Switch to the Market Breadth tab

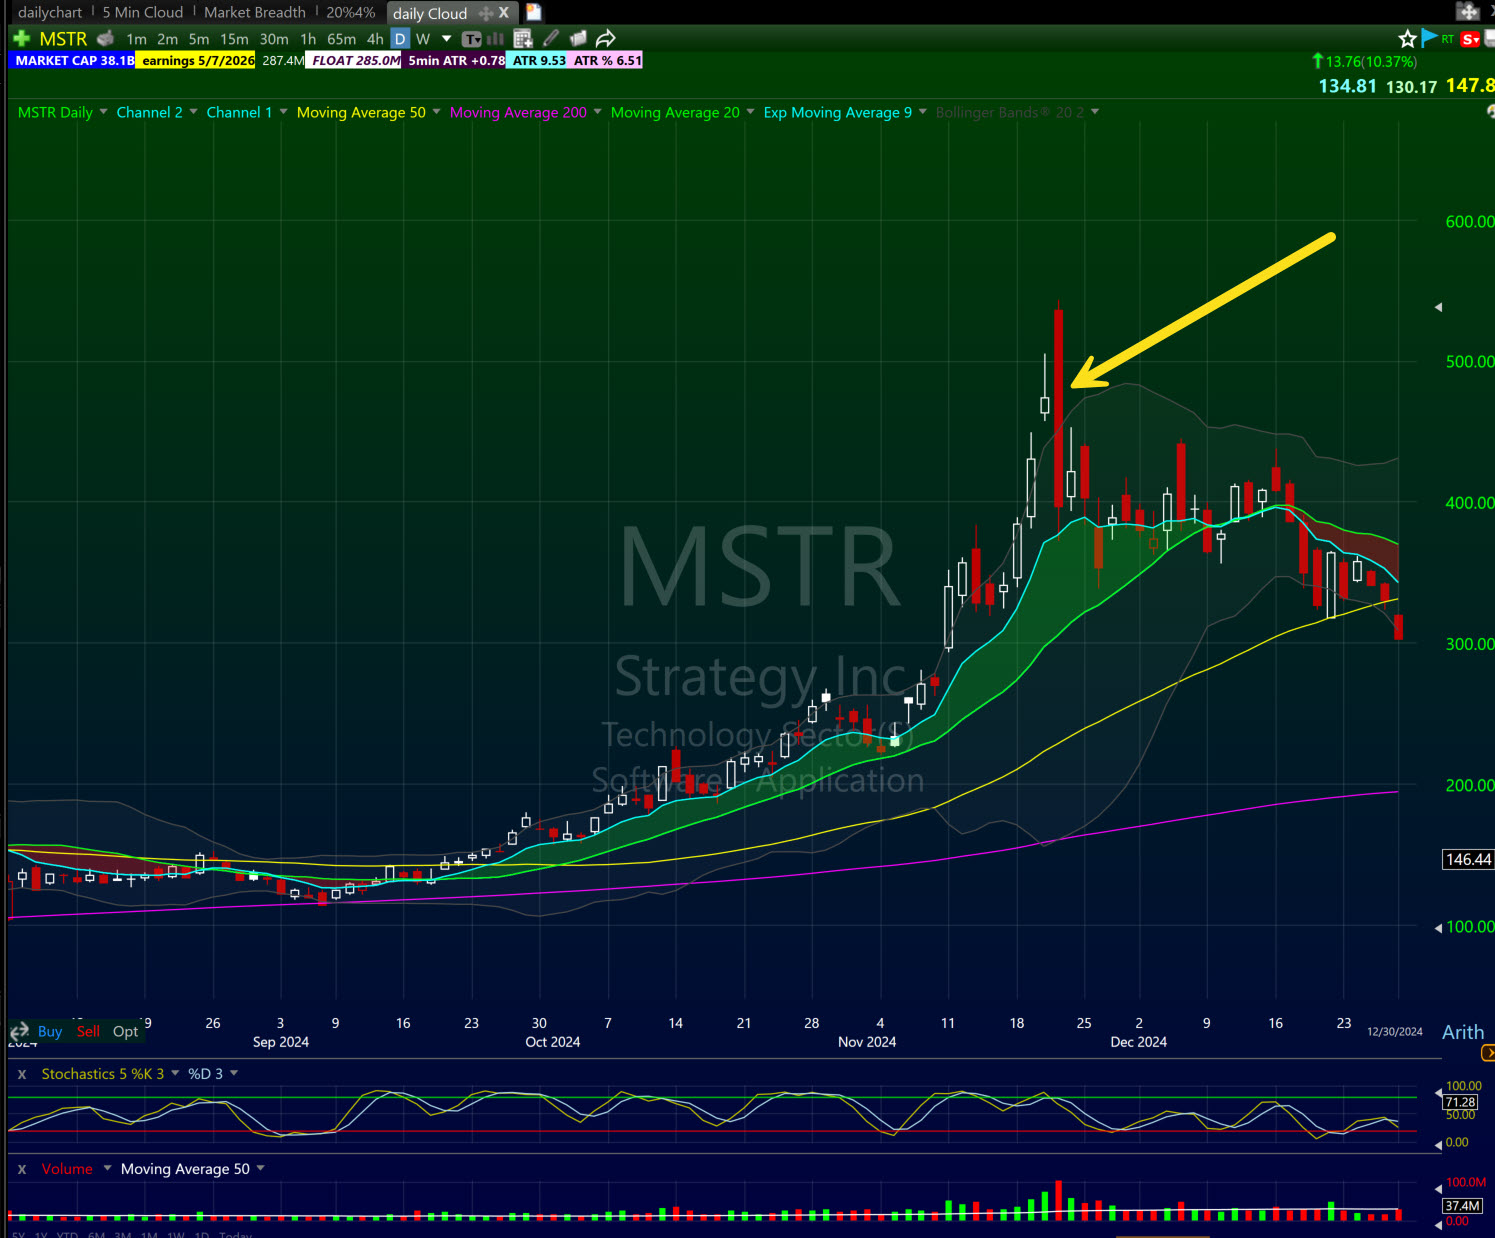coord(254,12)
